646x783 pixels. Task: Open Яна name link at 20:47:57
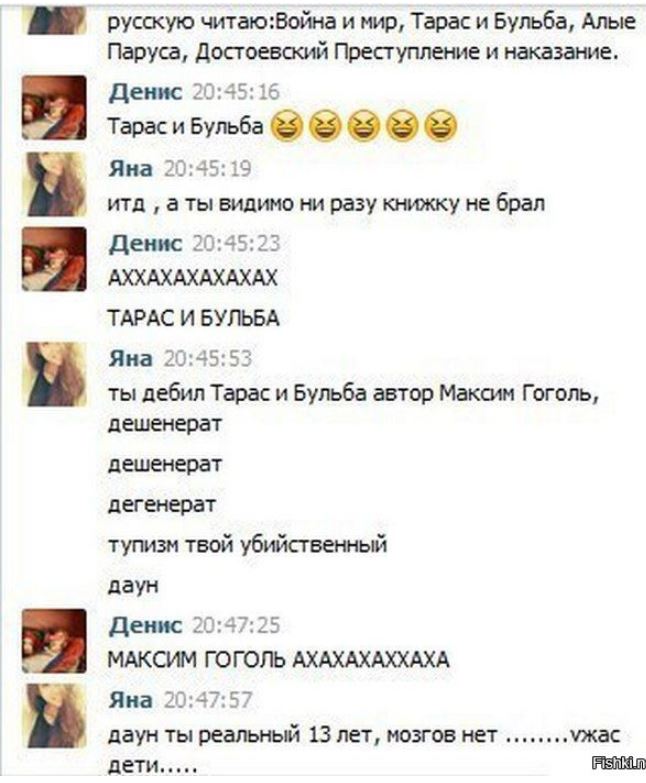click(130, 700)
